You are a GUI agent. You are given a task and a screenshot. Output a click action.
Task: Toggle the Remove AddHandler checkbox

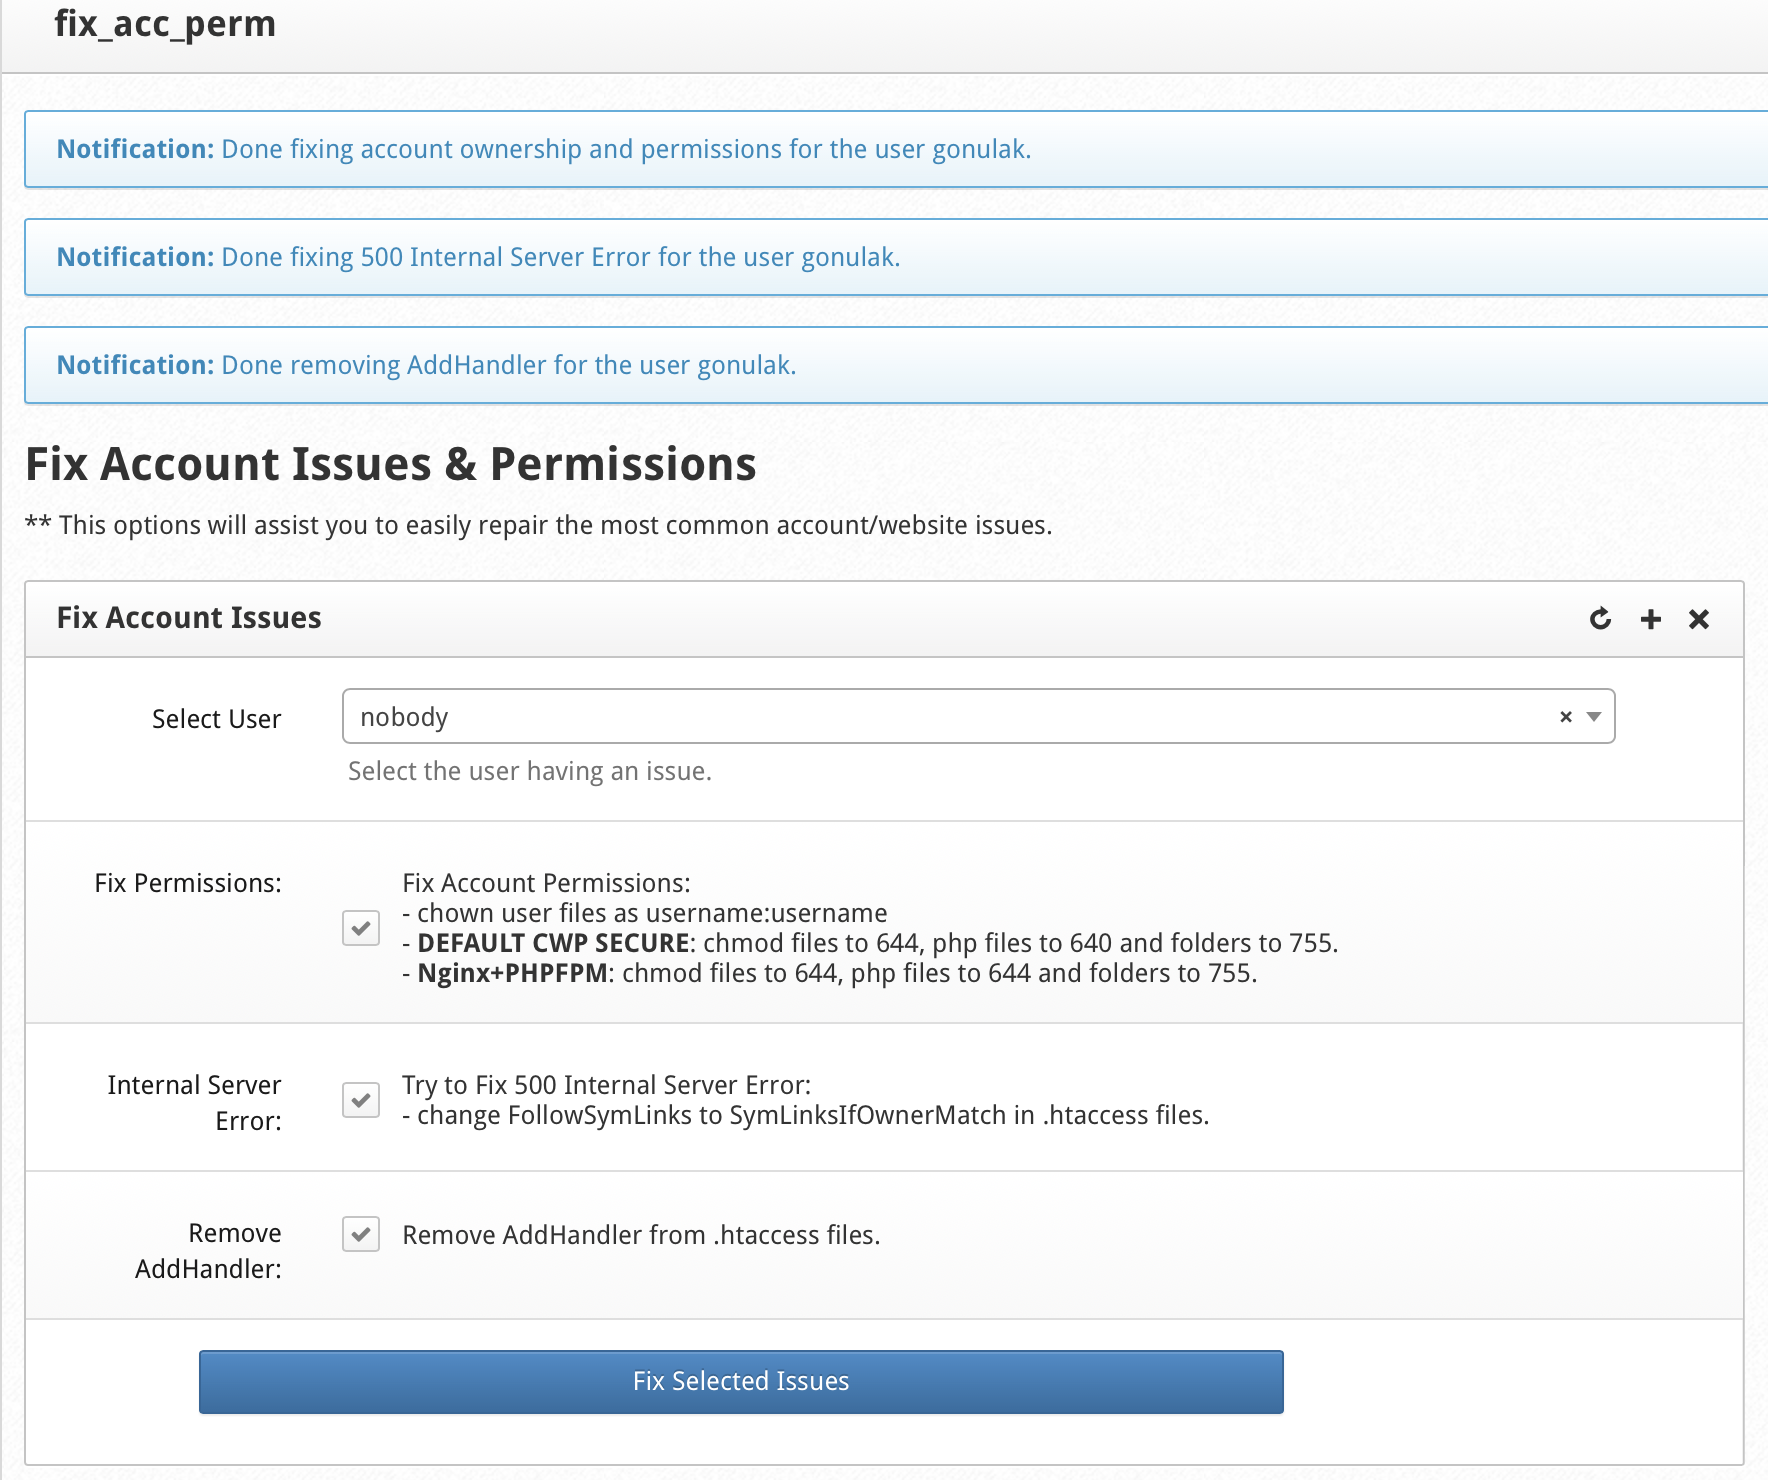(361, 1234)
